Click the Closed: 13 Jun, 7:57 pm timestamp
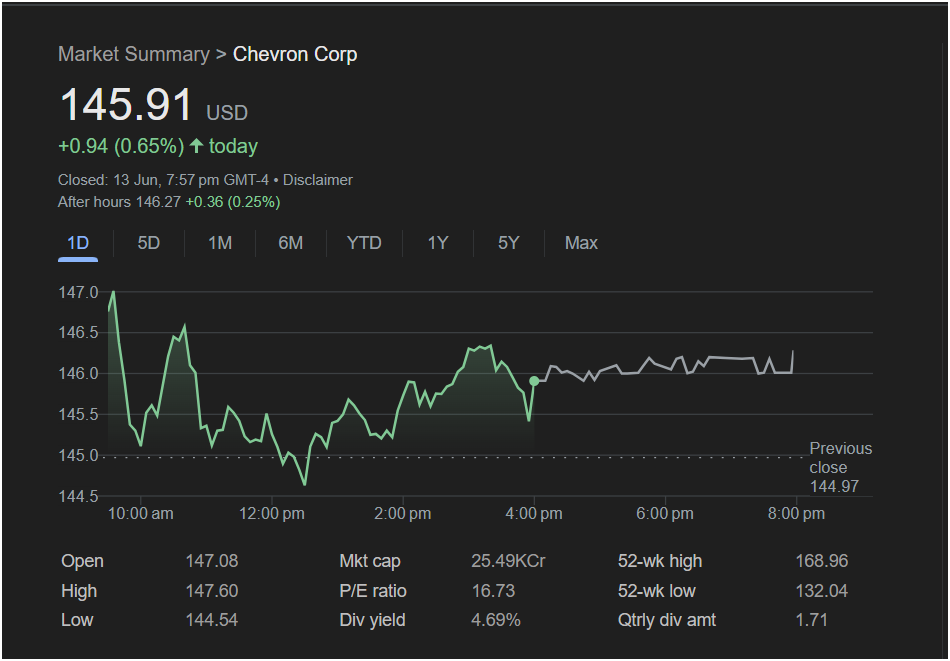The image size is (950, 661). pos(163,180)
